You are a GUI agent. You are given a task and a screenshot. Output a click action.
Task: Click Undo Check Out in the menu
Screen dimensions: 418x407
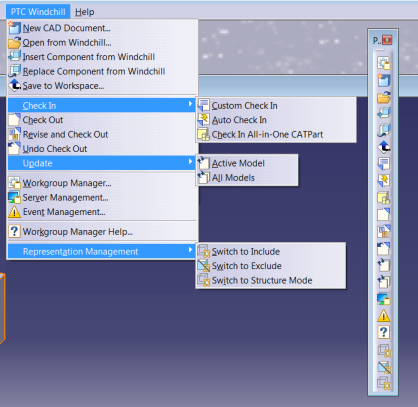(102, 149)
